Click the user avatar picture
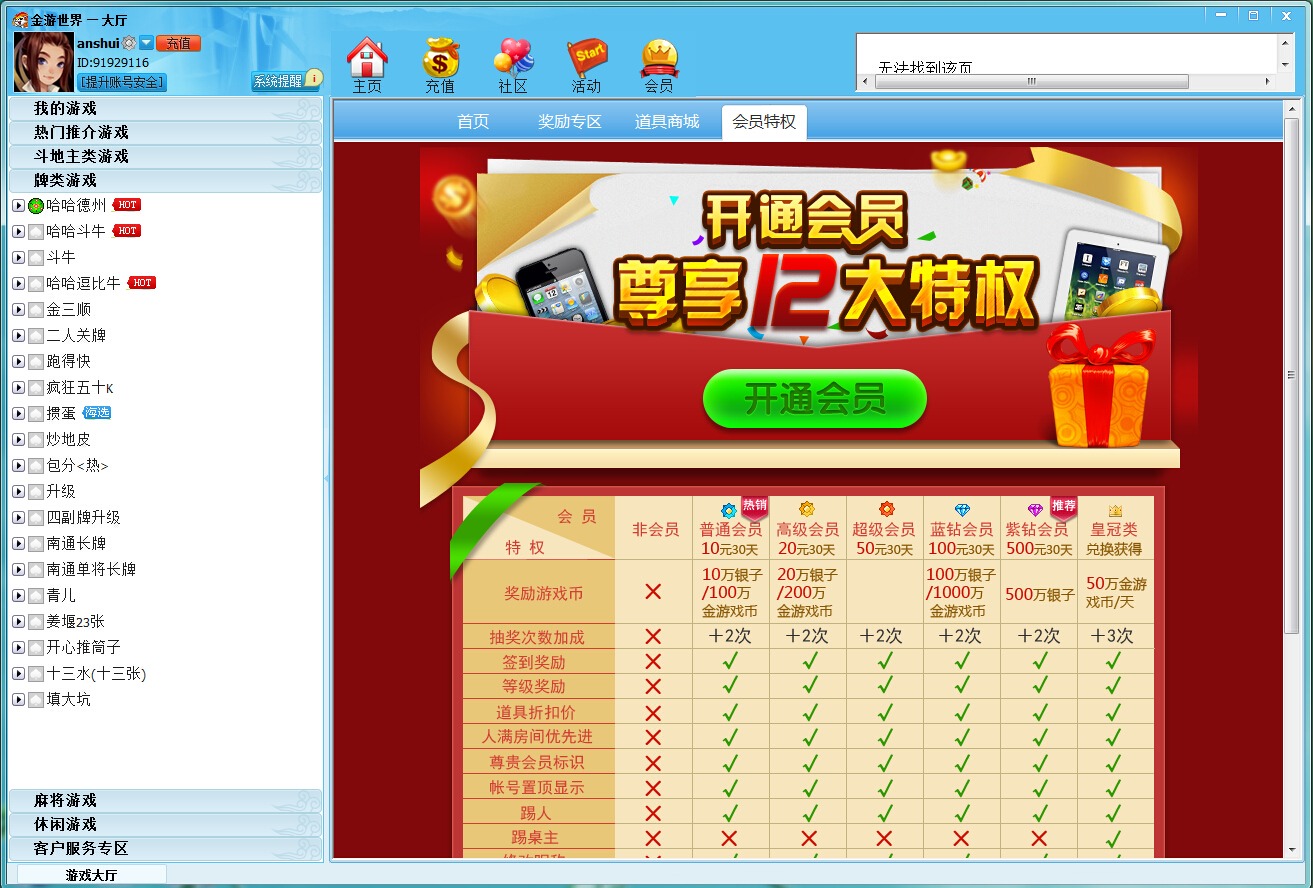 pyautogui.click(x=43, y=62)
